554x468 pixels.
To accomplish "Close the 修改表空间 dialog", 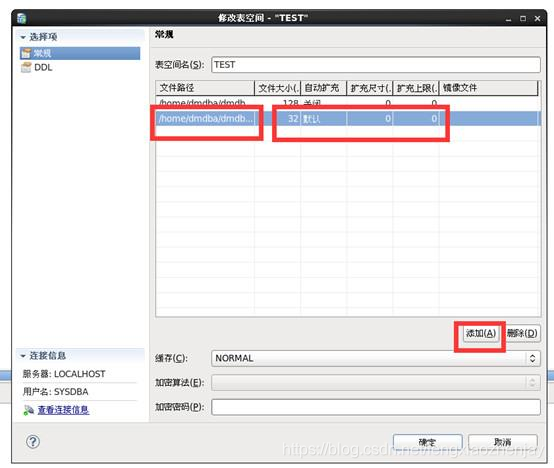I will (537, 18).
